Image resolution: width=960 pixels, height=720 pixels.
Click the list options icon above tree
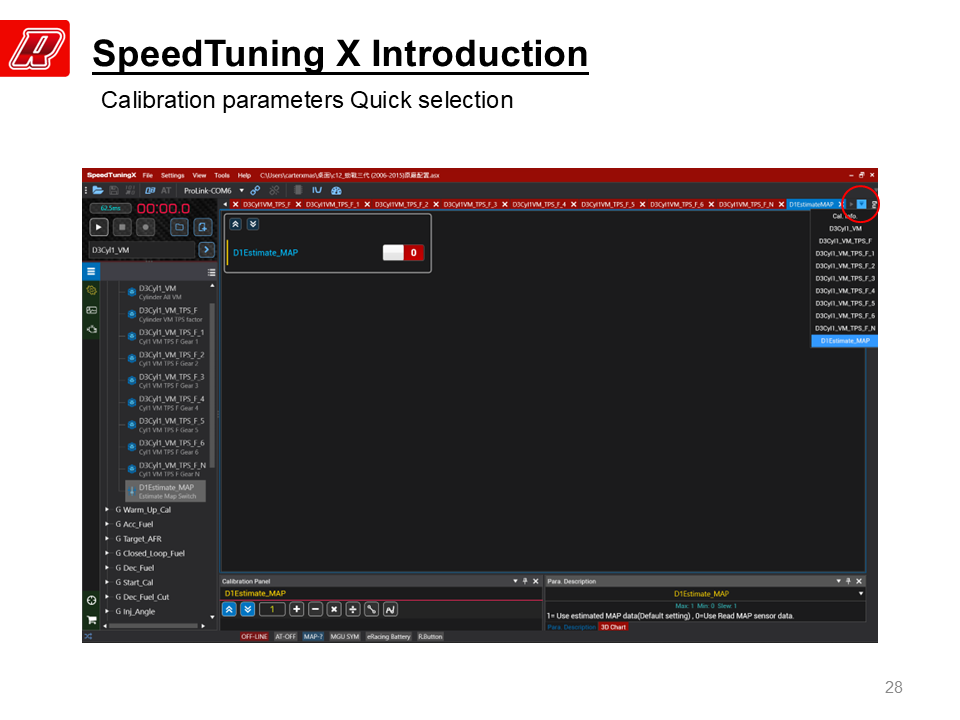211,272
